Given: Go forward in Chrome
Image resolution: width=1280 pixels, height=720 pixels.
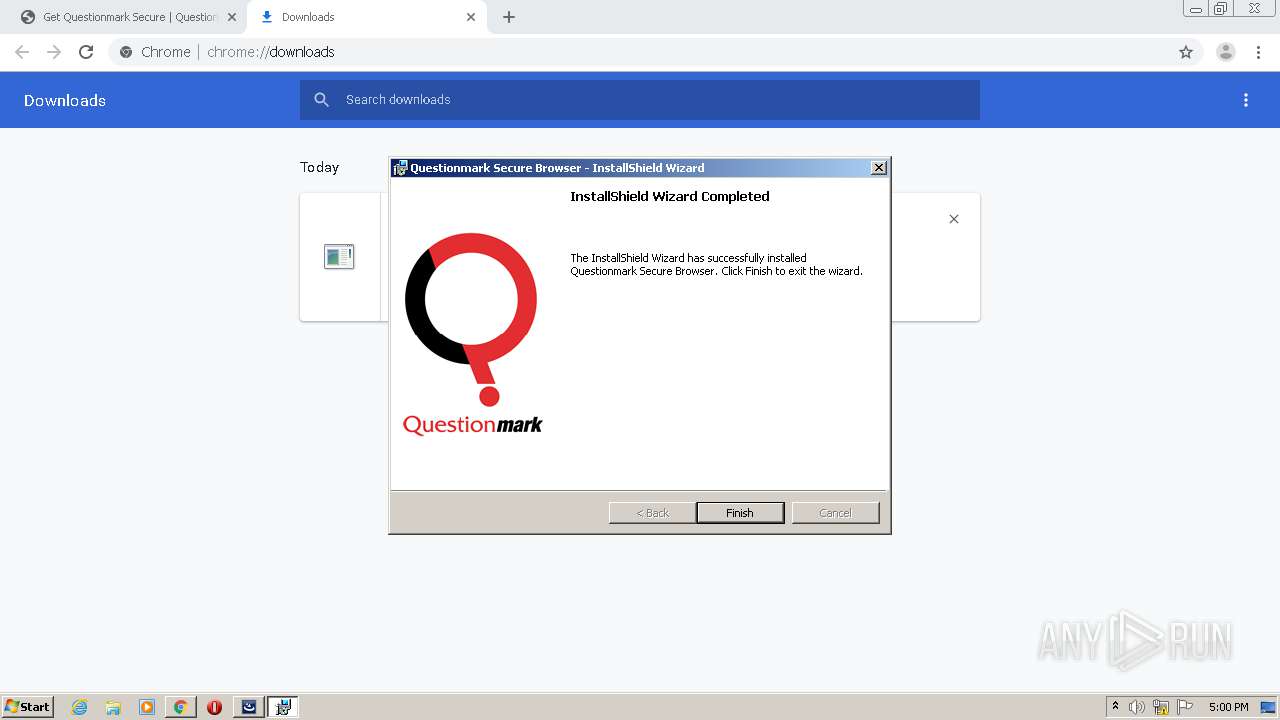Looking at the screenshot, I should [x=54, y=52].
